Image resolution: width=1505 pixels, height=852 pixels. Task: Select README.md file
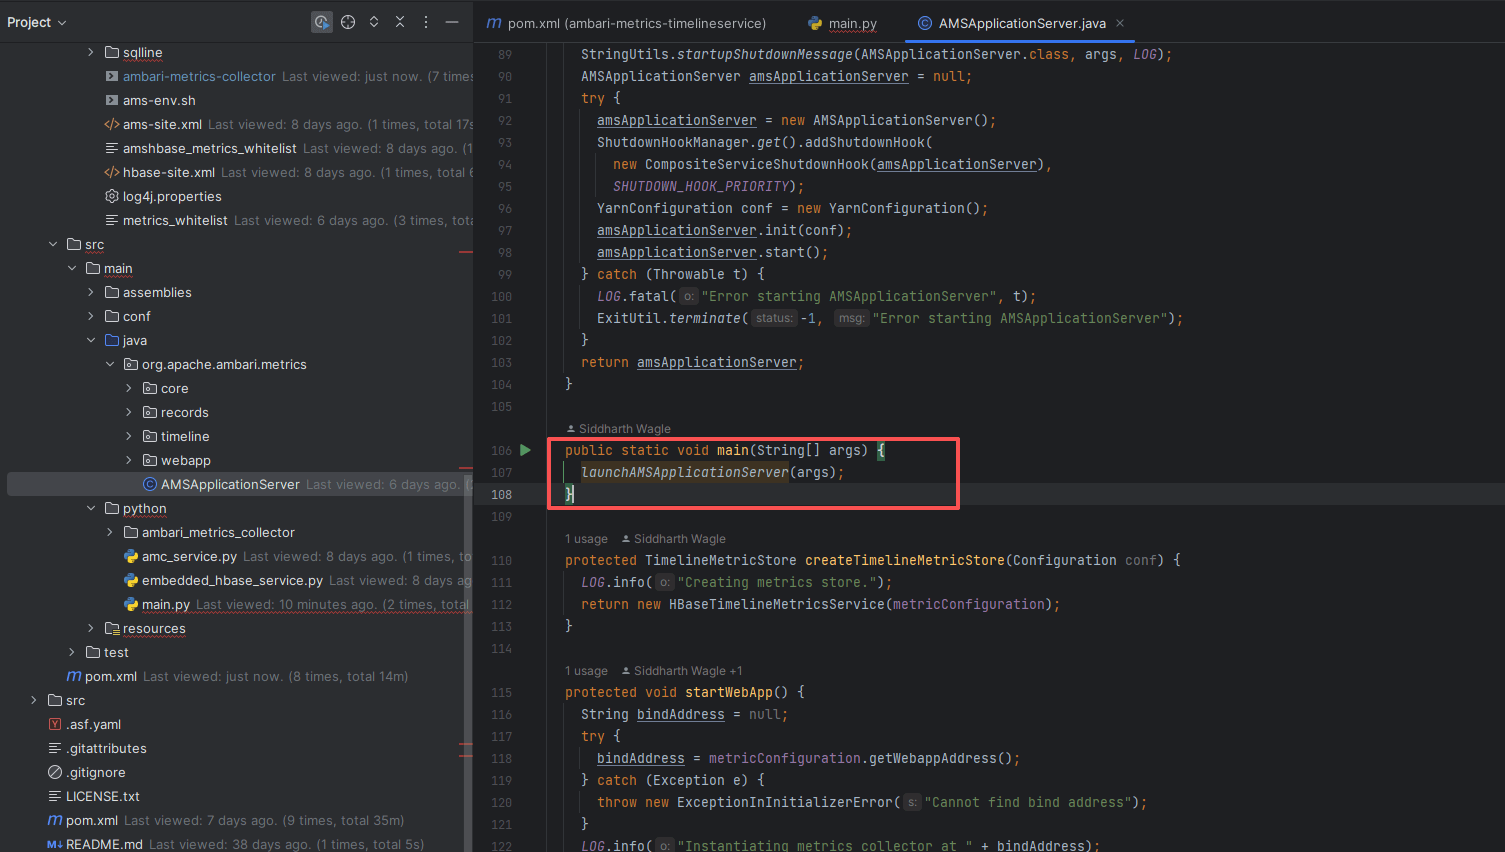pos(104,844)
